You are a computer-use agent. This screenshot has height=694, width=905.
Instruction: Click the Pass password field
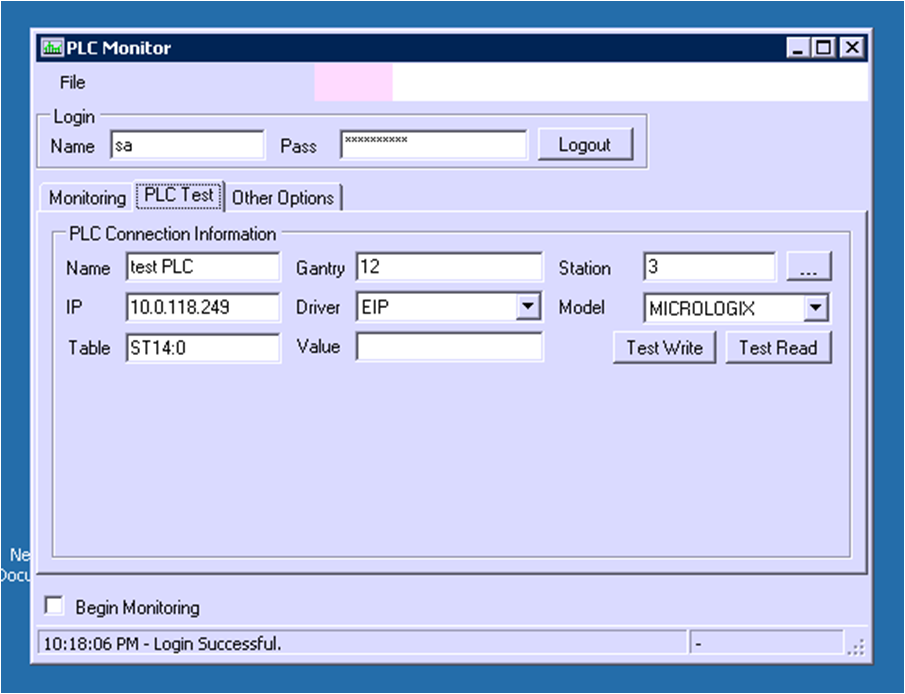tap(433, 145)
